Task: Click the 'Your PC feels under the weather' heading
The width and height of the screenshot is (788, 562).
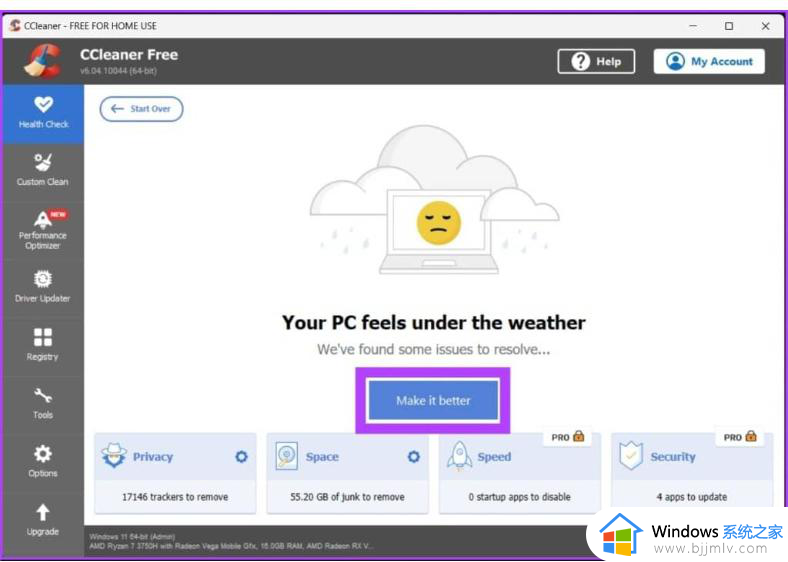Action: (434, 323)
